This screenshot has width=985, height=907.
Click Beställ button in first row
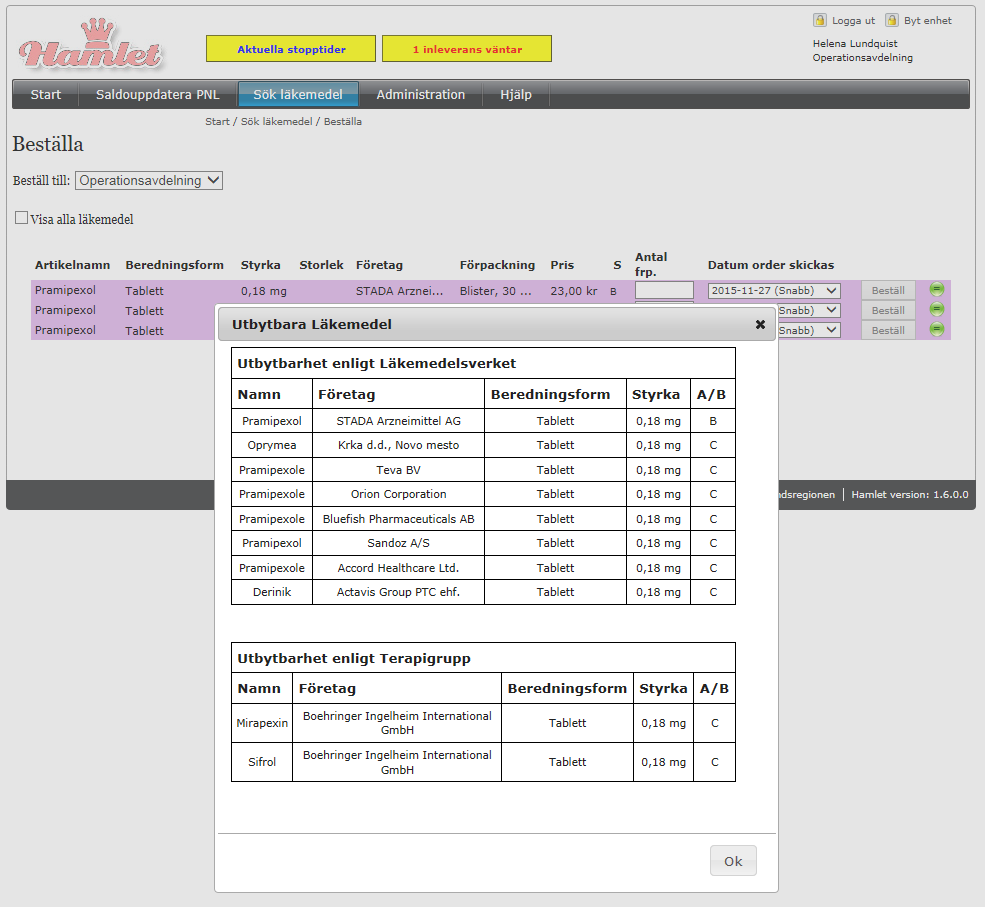pyautogui.click(x=888, y=291)
